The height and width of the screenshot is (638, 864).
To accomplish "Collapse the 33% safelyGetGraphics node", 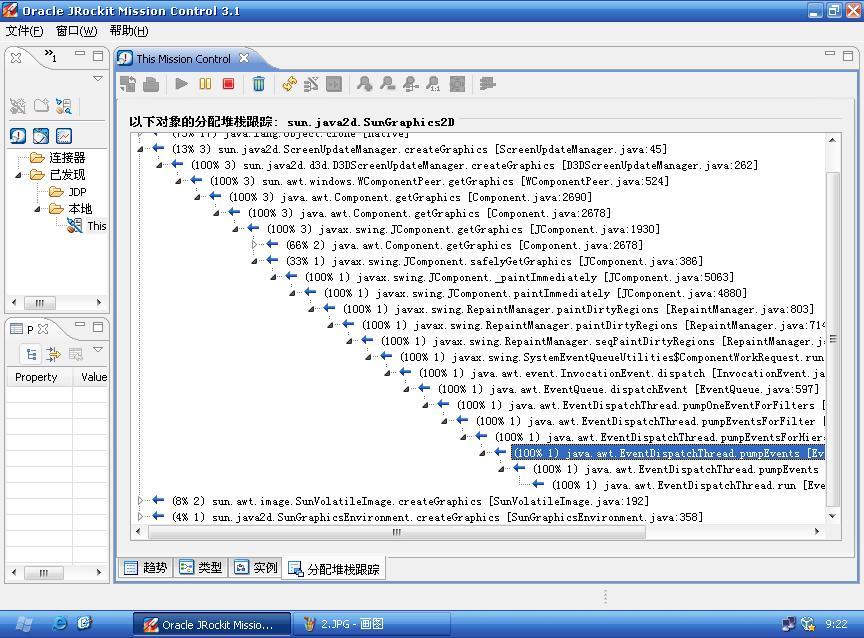I will point(254,261).
